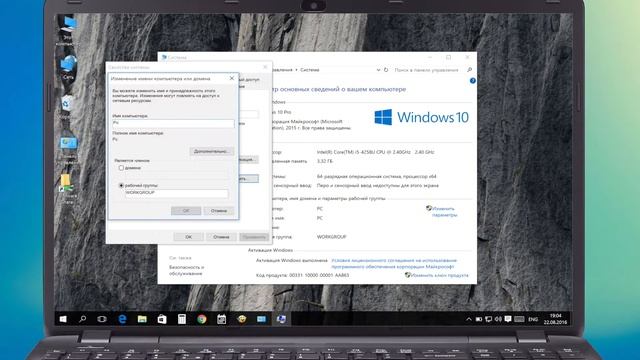Read the Microsoft license terms link
The height and width of the screenshot is (360, 640).
pyautogui.click(x=394, y=263)
